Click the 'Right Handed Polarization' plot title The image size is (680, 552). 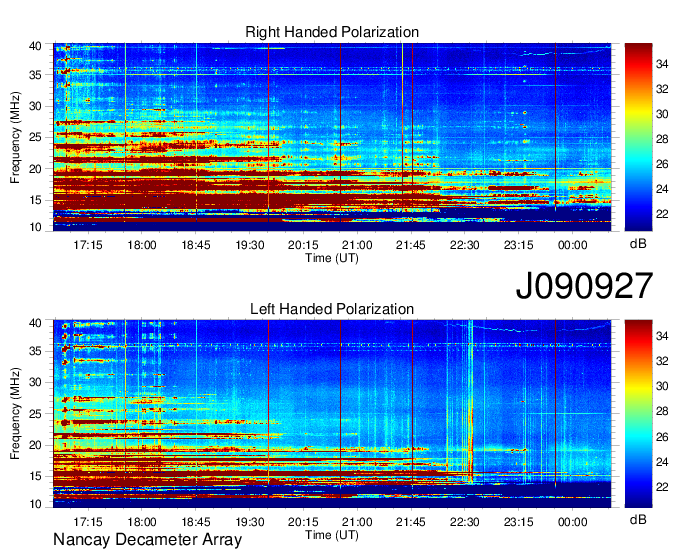point(332,32)
